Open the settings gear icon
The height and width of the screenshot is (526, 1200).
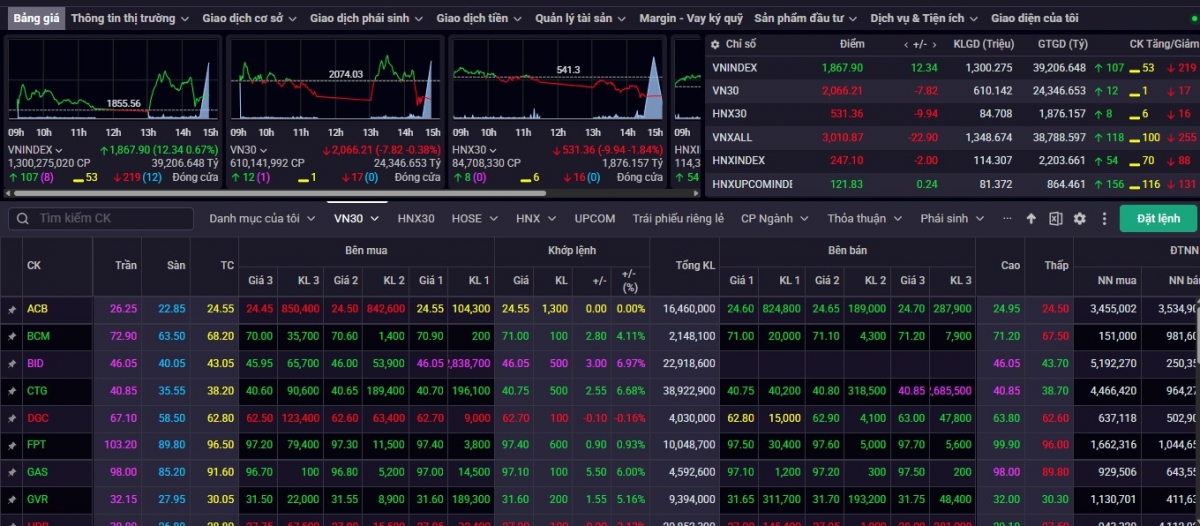(x=1079, y=219)
